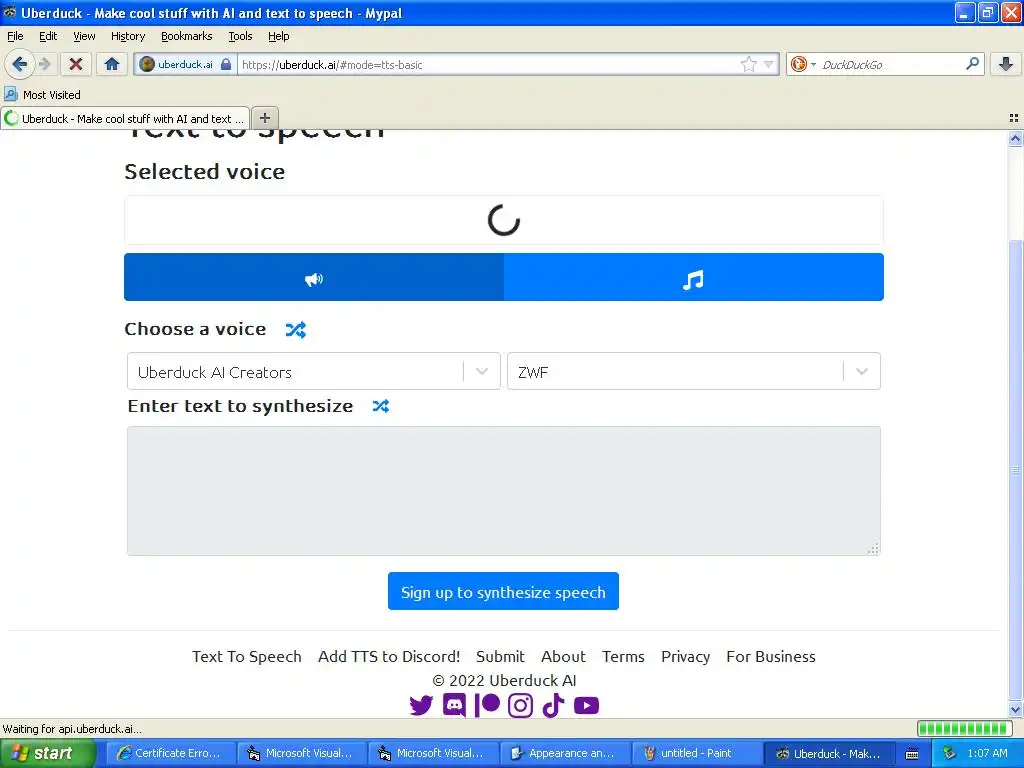The image size is (1024, 768).
Task: Click the page scrollbar down arrow
Action: click(1015, 709)
